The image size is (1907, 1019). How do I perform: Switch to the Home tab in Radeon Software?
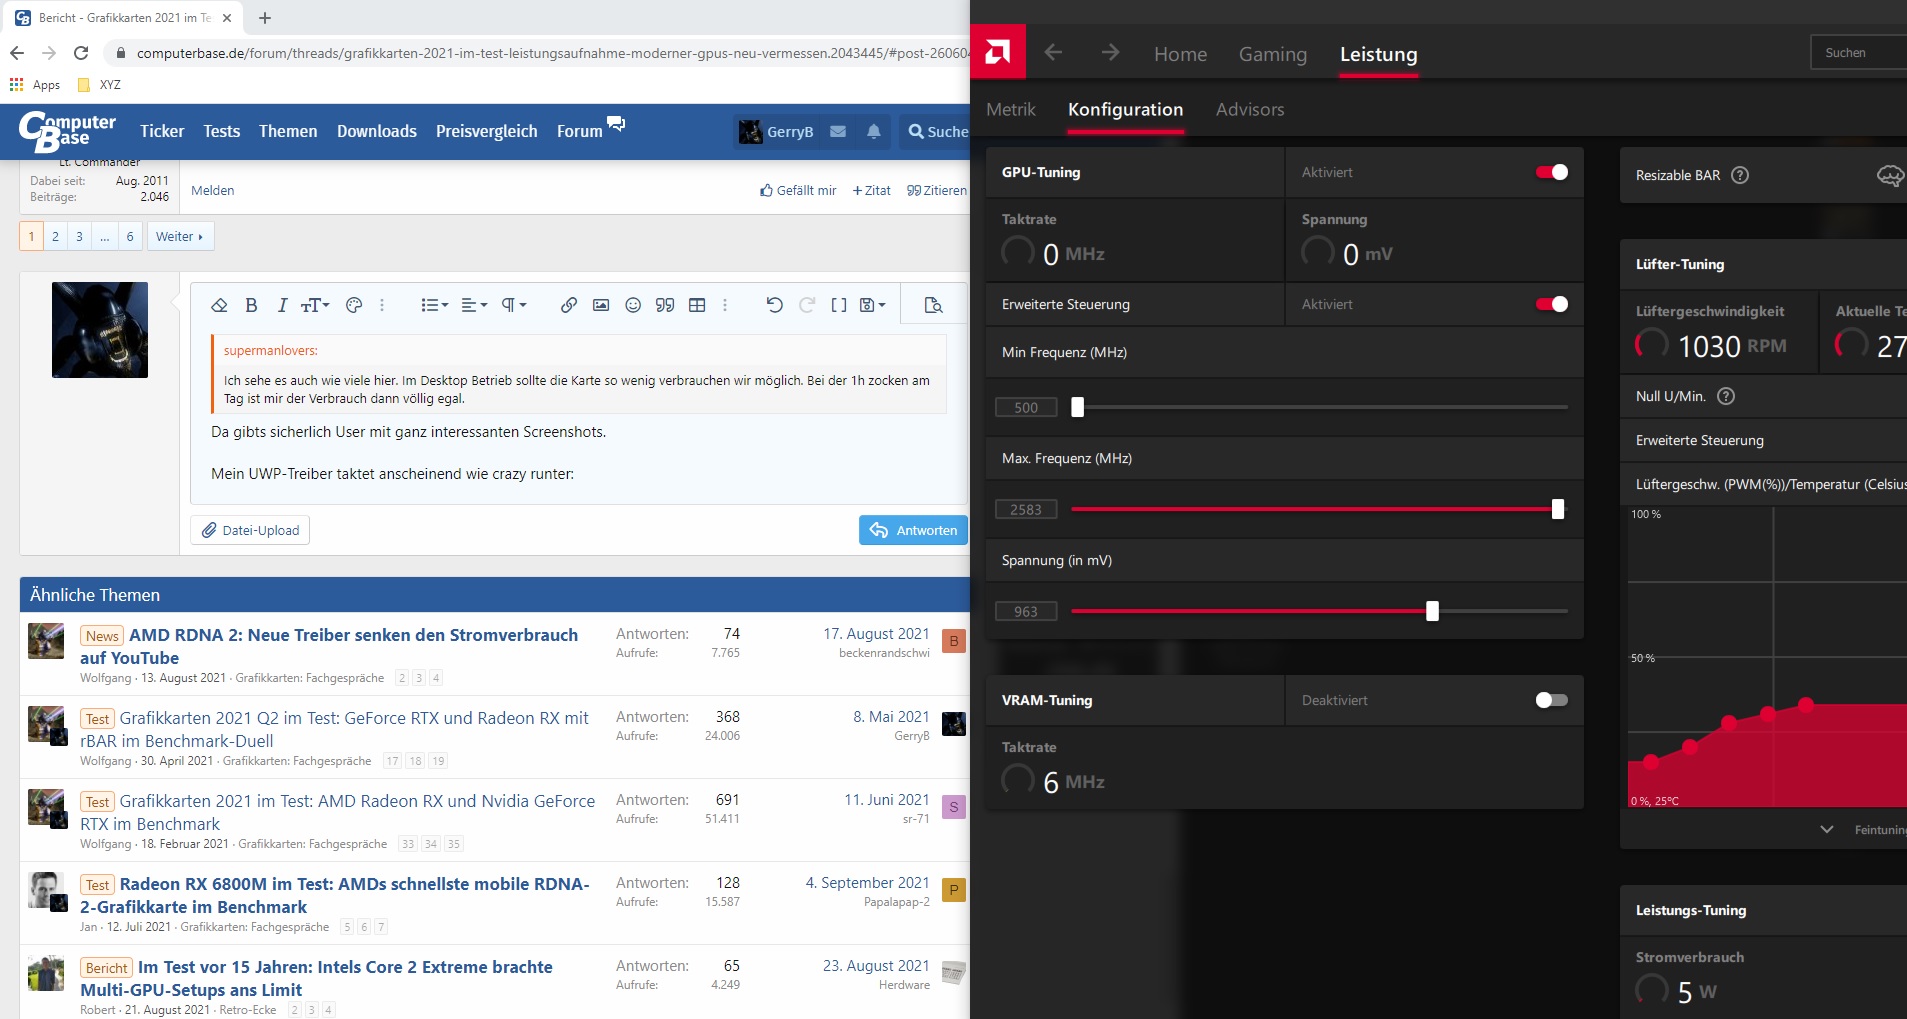tap(1180, 54)
